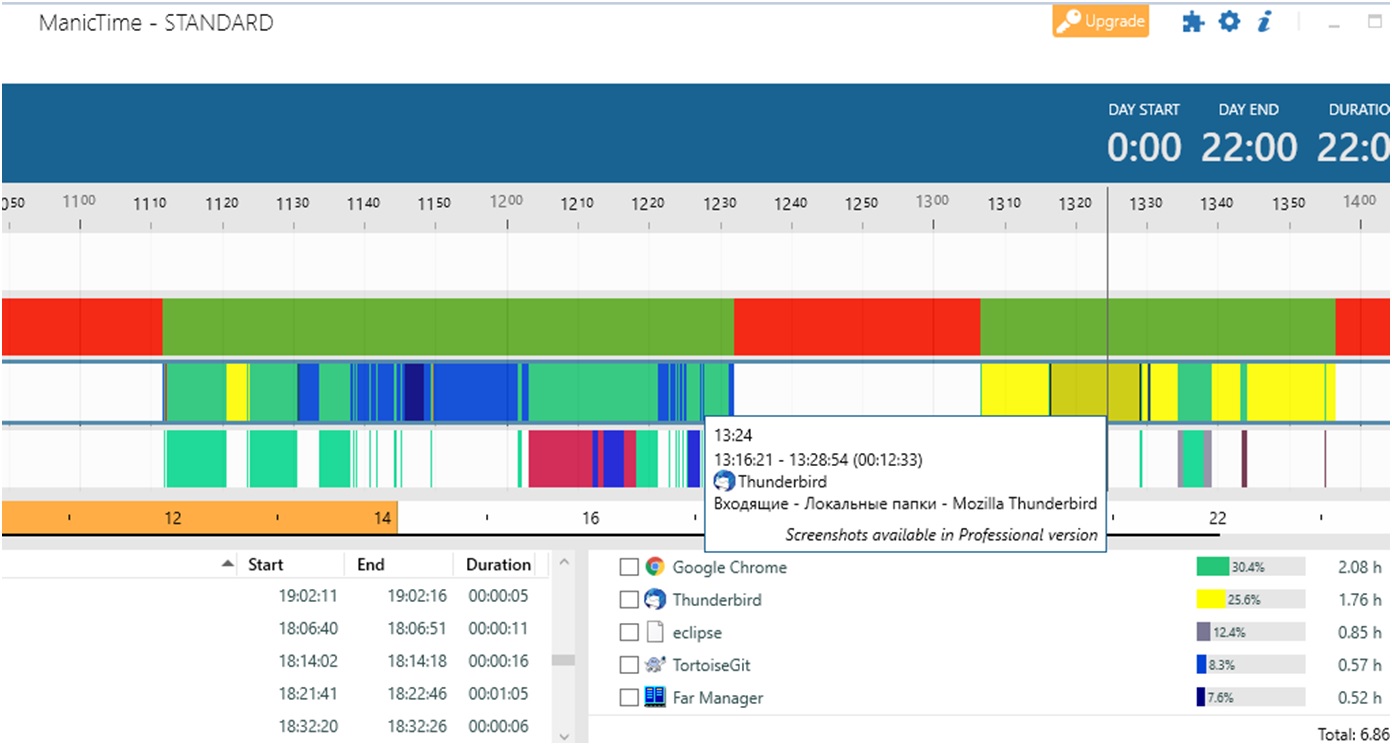Screen dimensions: 1392x745
Task: Click the Thunderbird icon in the applications list
Action: coord(655,600)
